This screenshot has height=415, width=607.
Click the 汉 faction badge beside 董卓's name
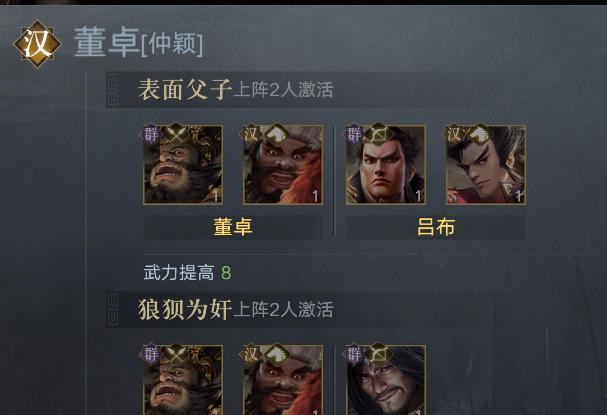(38, 44)
